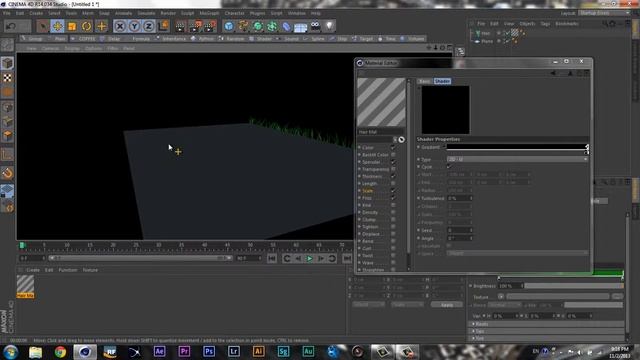640x360 pixels.
Task: Click the coordinate system icon
Action: click(163, 27)
